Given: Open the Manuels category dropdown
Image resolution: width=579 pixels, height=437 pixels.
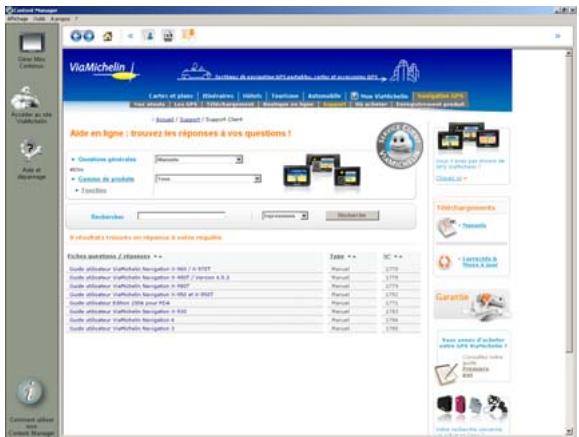Looking at the screenshot, I should pos(199,160).
